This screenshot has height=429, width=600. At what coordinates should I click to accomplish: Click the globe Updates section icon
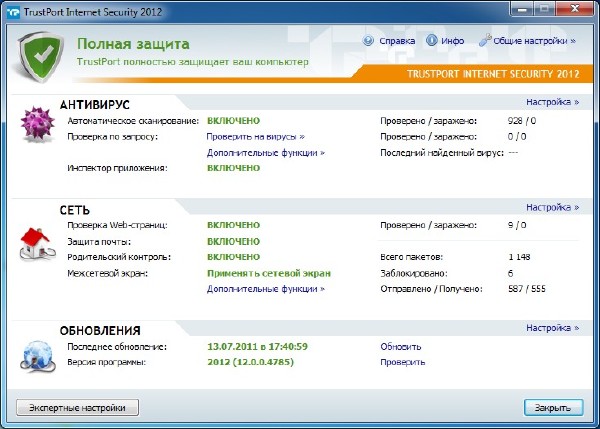click(x=38, y=354)
